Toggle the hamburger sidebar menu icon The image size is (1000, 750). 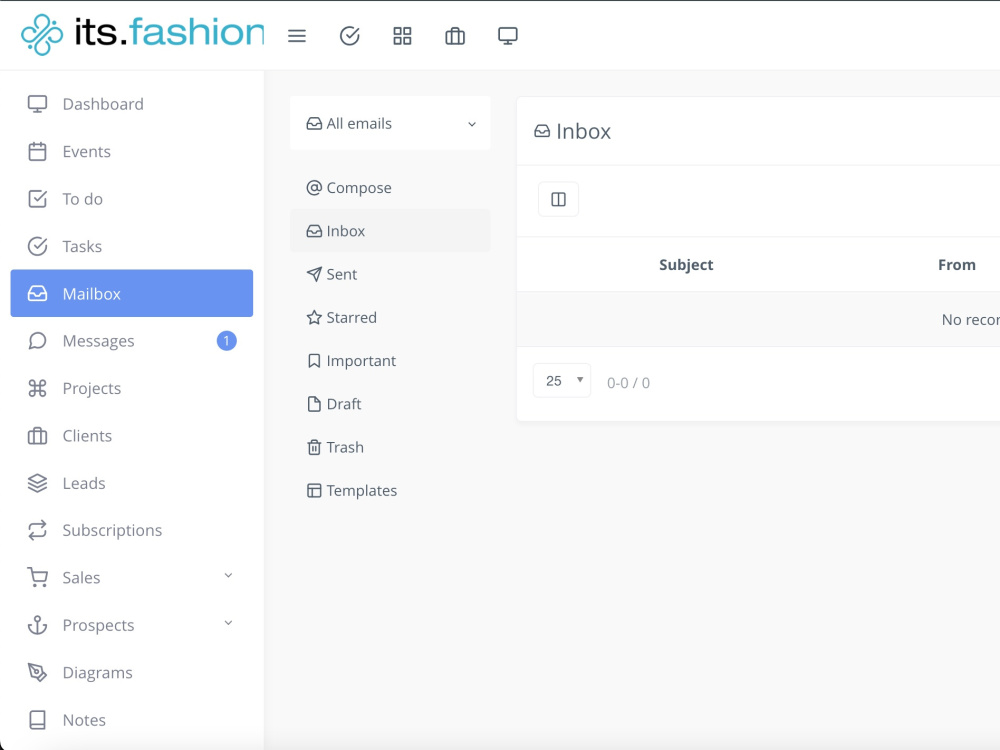297,36
